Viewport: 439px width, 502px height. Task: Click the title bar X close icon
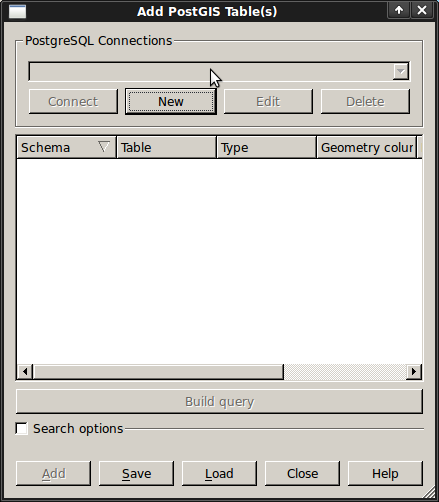[x=422, y=10]
